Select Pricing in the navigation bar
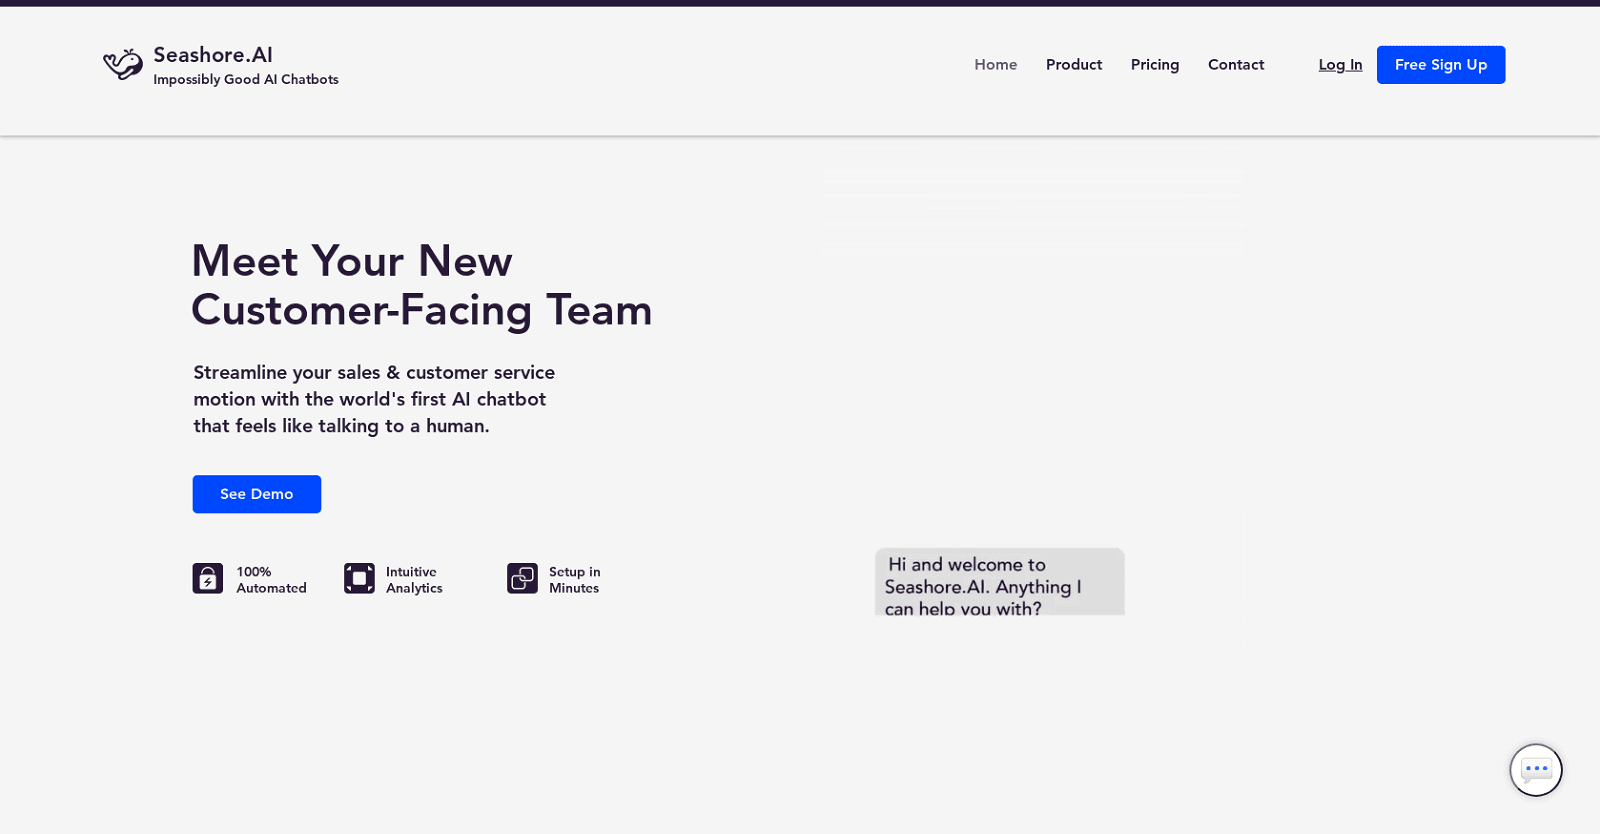The image size is (1600, 834). 1154,65
